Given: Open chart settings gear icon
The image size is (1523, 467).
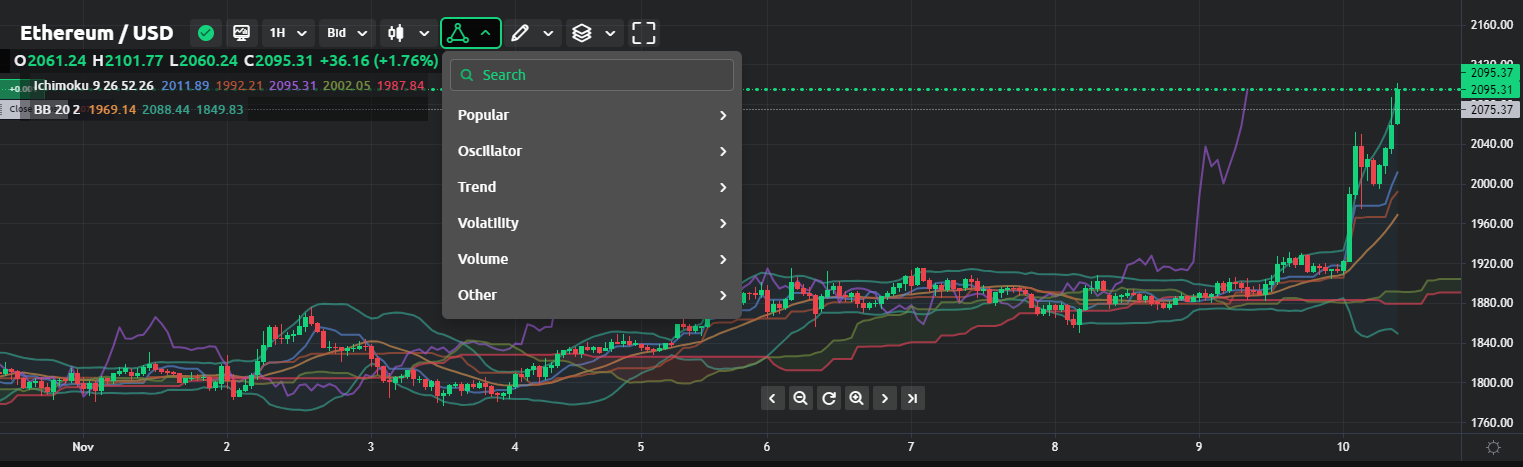Looking at the screenshot, I should 1493,447.
